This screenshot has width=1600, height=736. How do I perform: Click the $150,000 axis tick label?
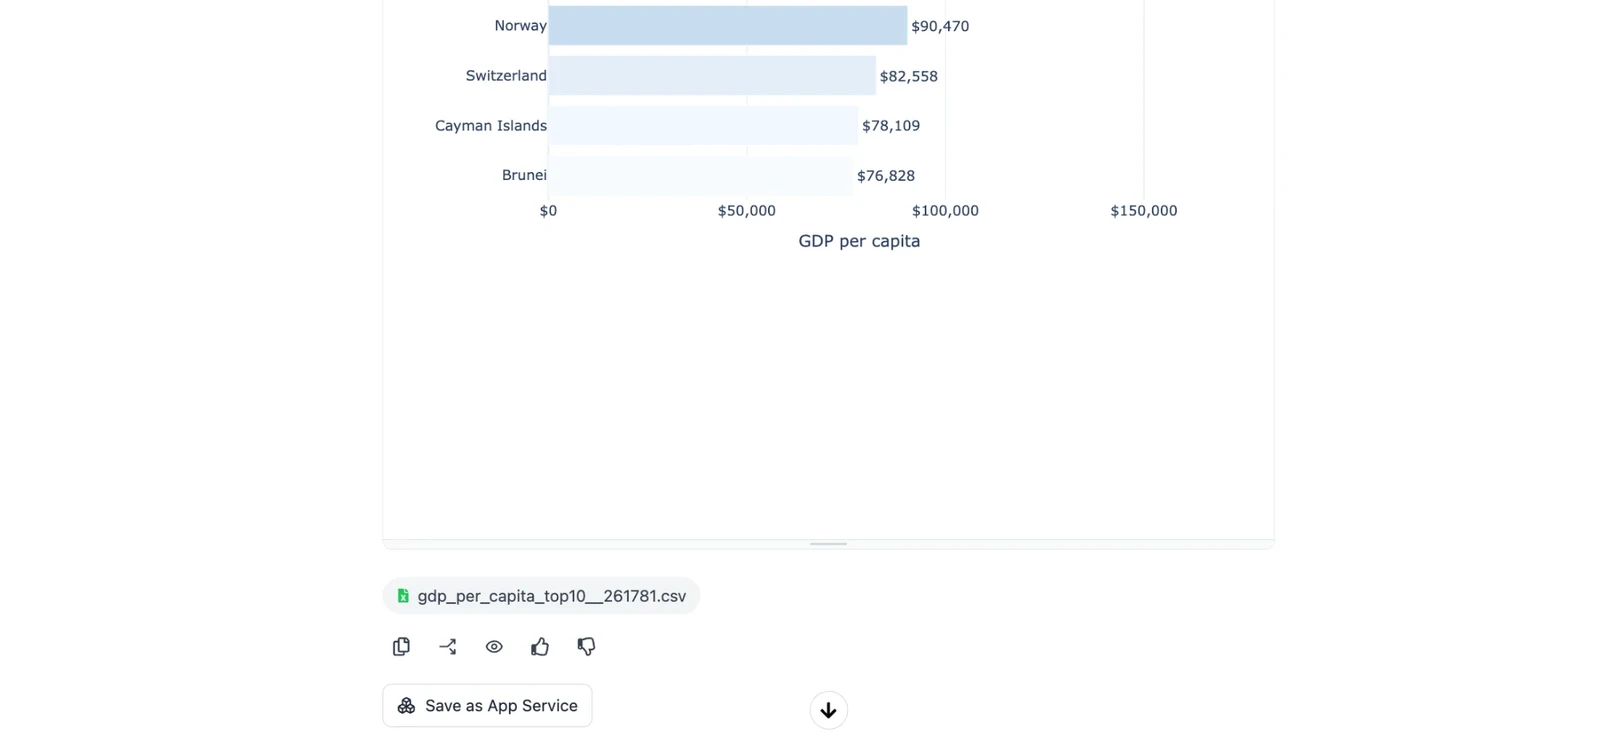1144,211
